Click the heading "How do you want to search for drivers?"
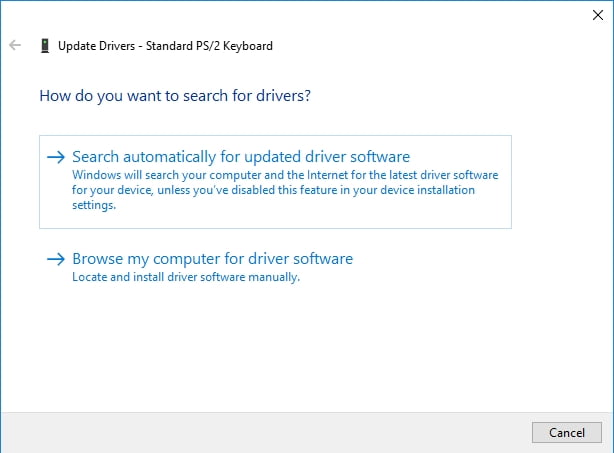 tap(175, 96)
